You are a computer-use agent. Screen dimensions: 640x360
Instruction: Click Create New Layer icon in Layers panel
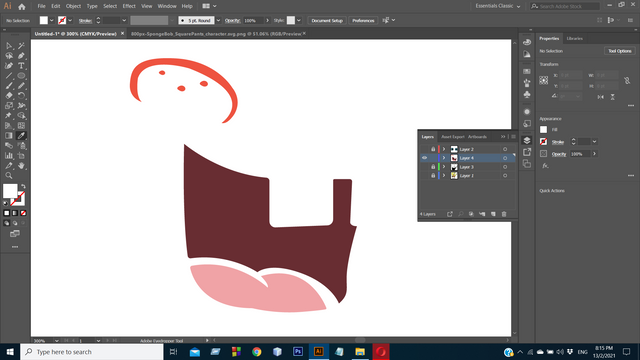click(x=493, y=214)
